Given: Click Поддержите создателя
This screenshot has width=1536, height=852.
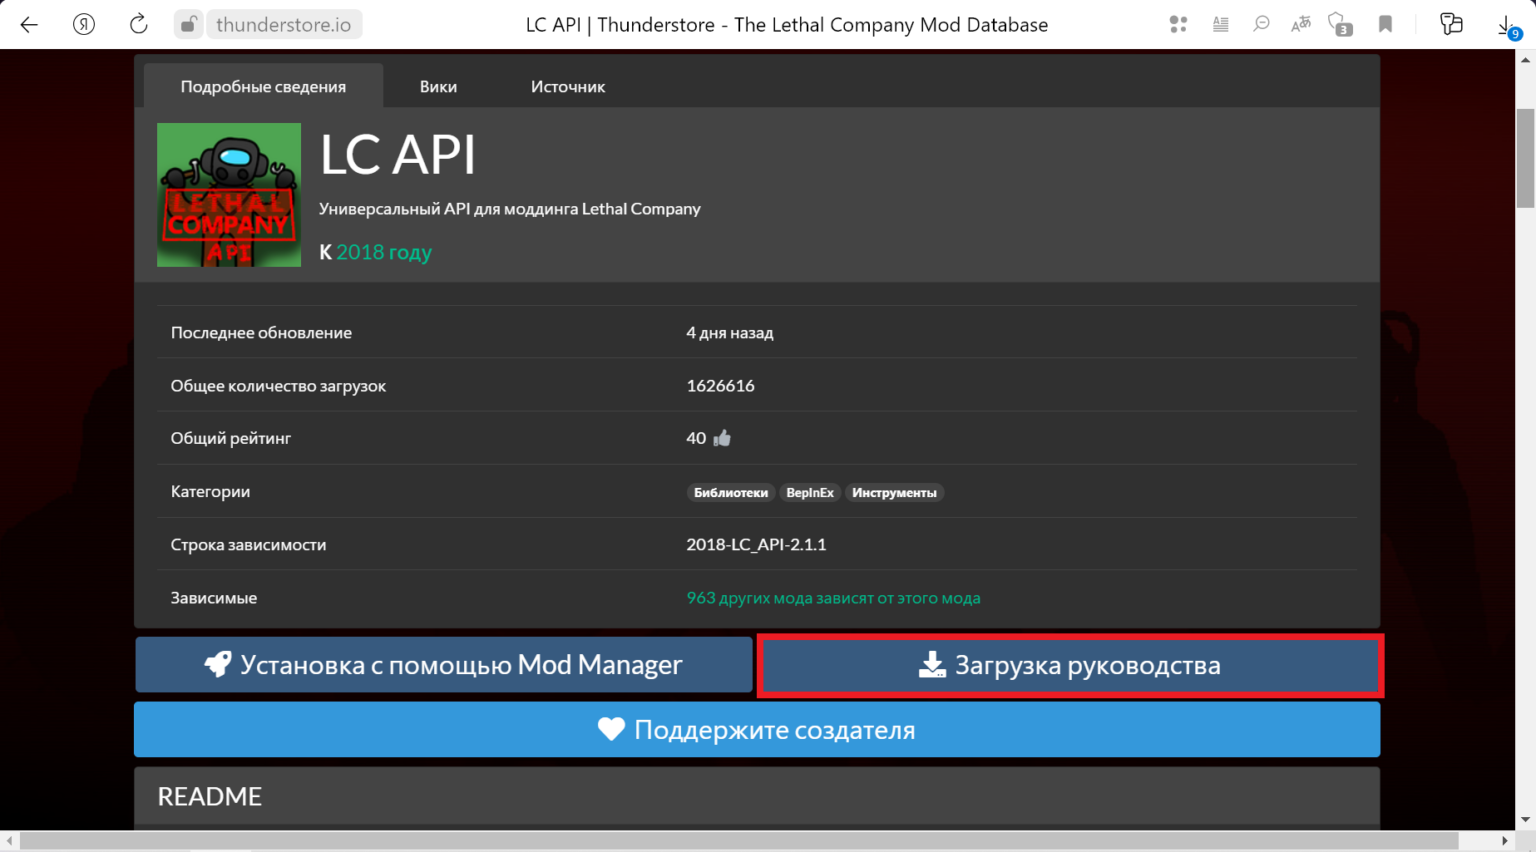Looking at the screenshot, I should 757,729.
